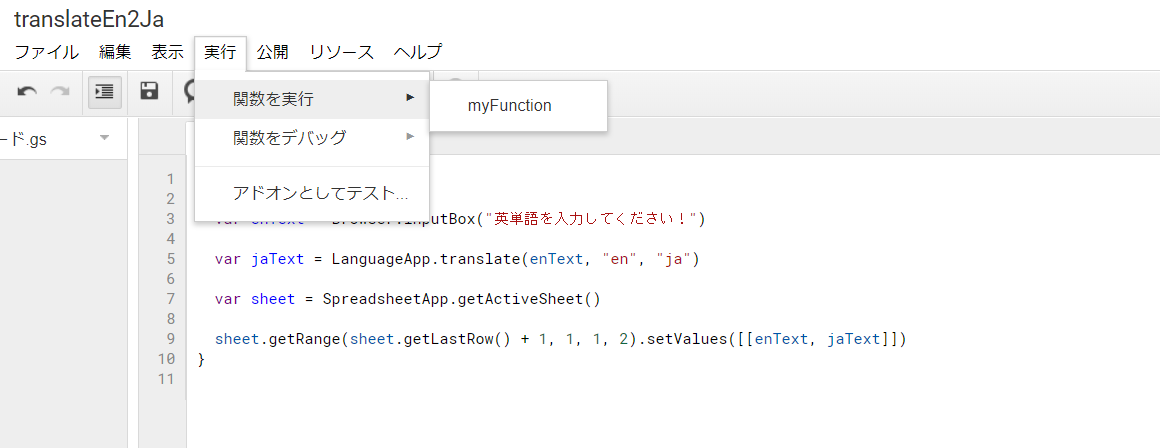The width and height of the screenshot is (1160, 448).
Task: Select 関数を実行 in the menu
Action: click(273, 98)
